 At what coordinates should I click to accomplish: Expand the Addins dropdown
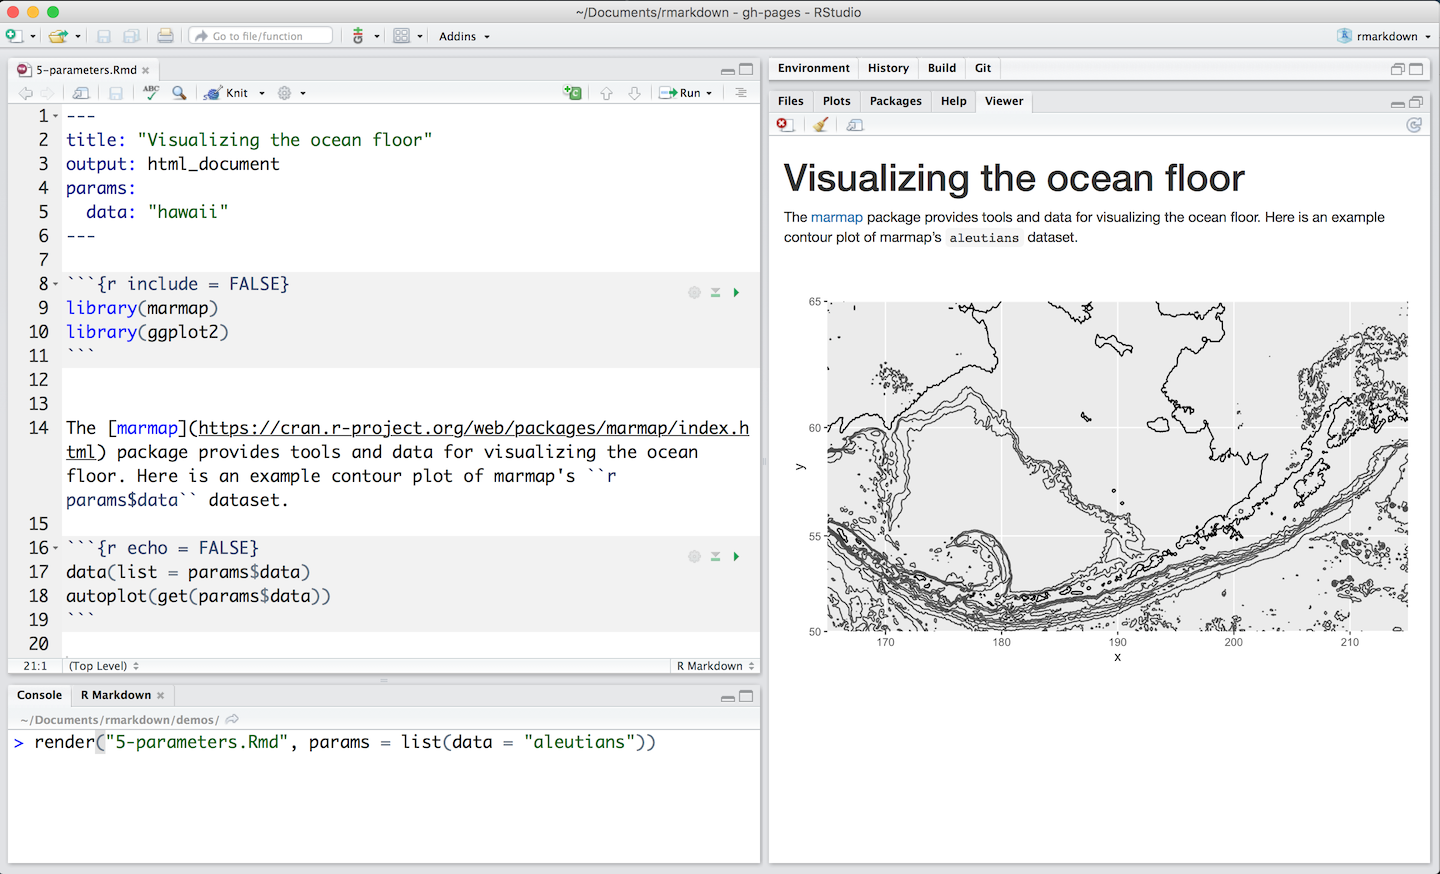coord(464,36)
